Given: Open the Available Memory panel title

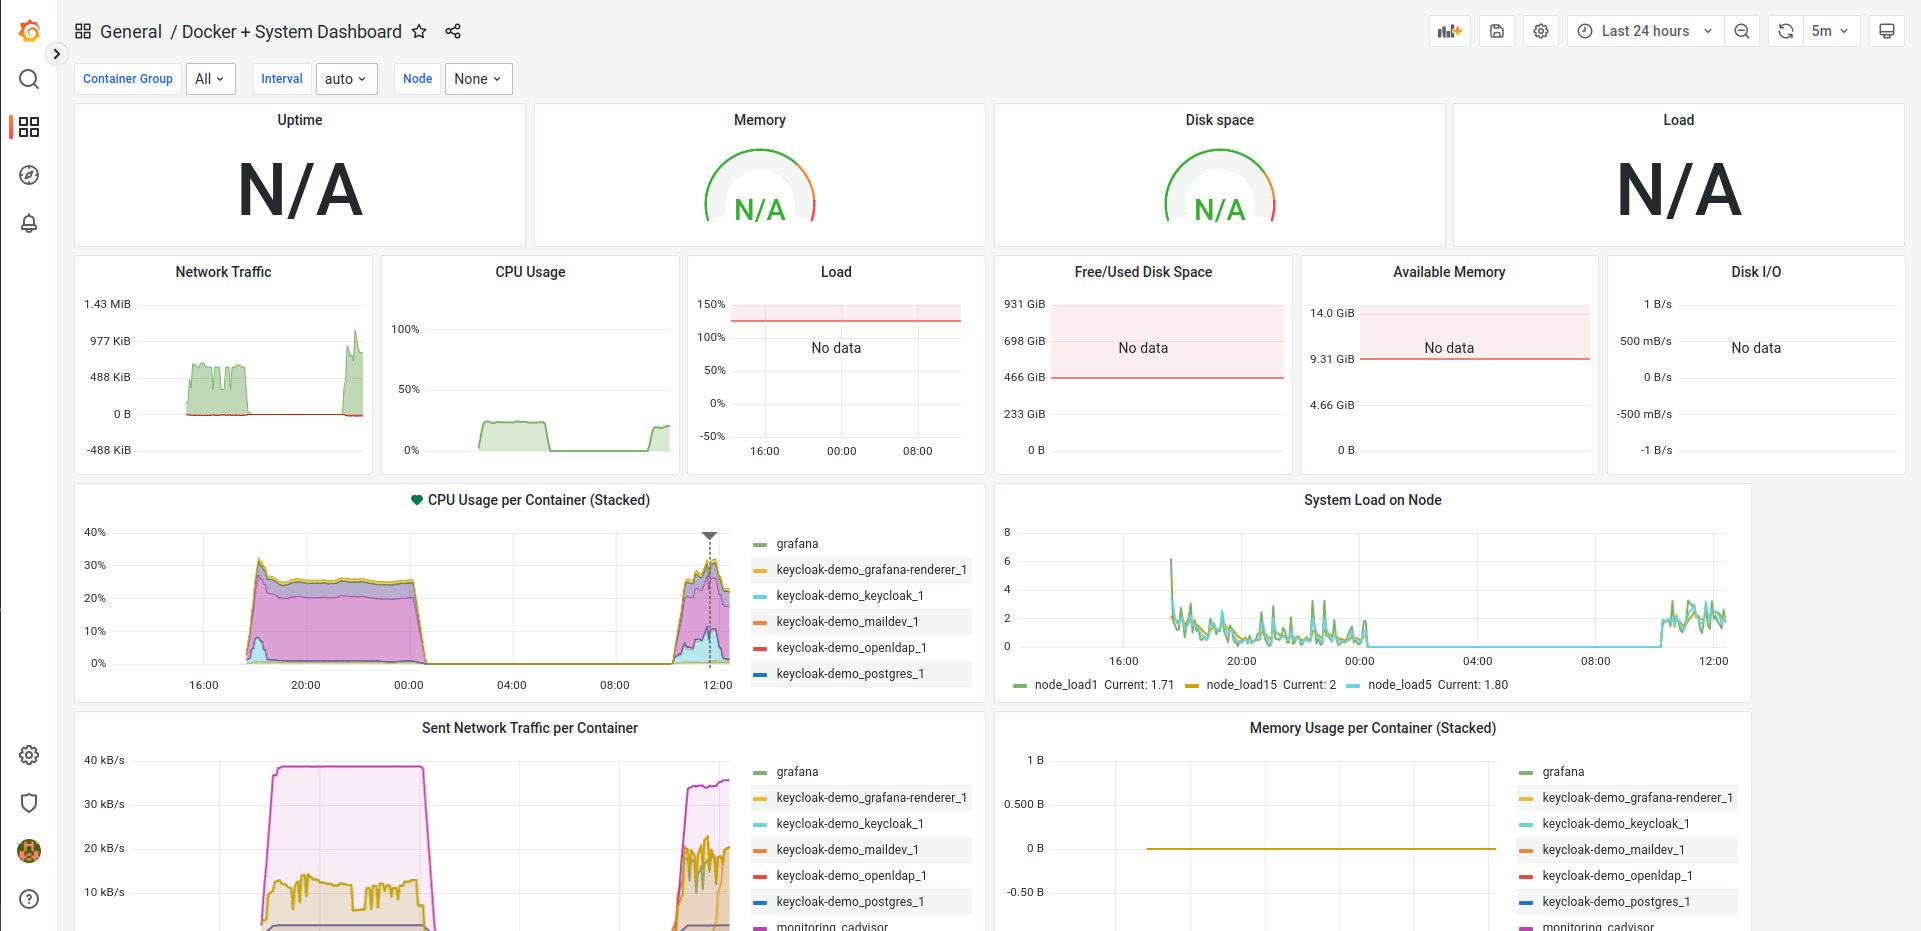Looking at the screenshot, I should tap(1449, 272).
